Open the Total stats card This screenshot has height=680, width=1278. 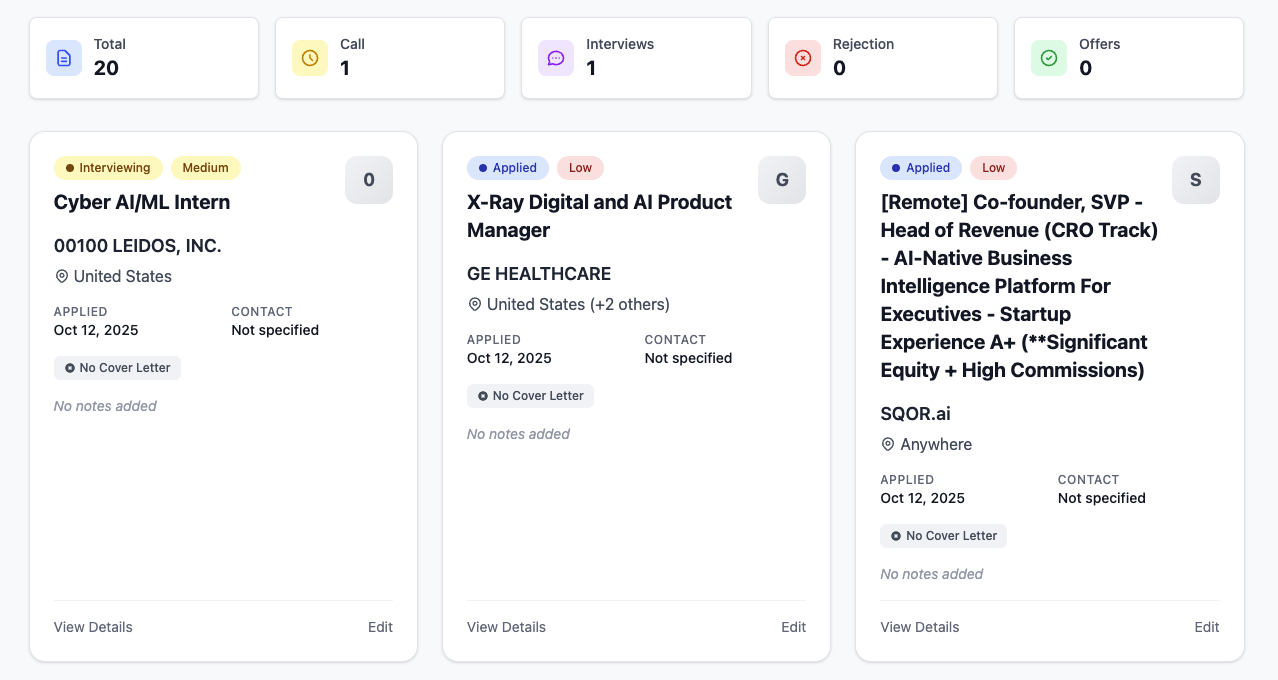(x=144, y=58)
